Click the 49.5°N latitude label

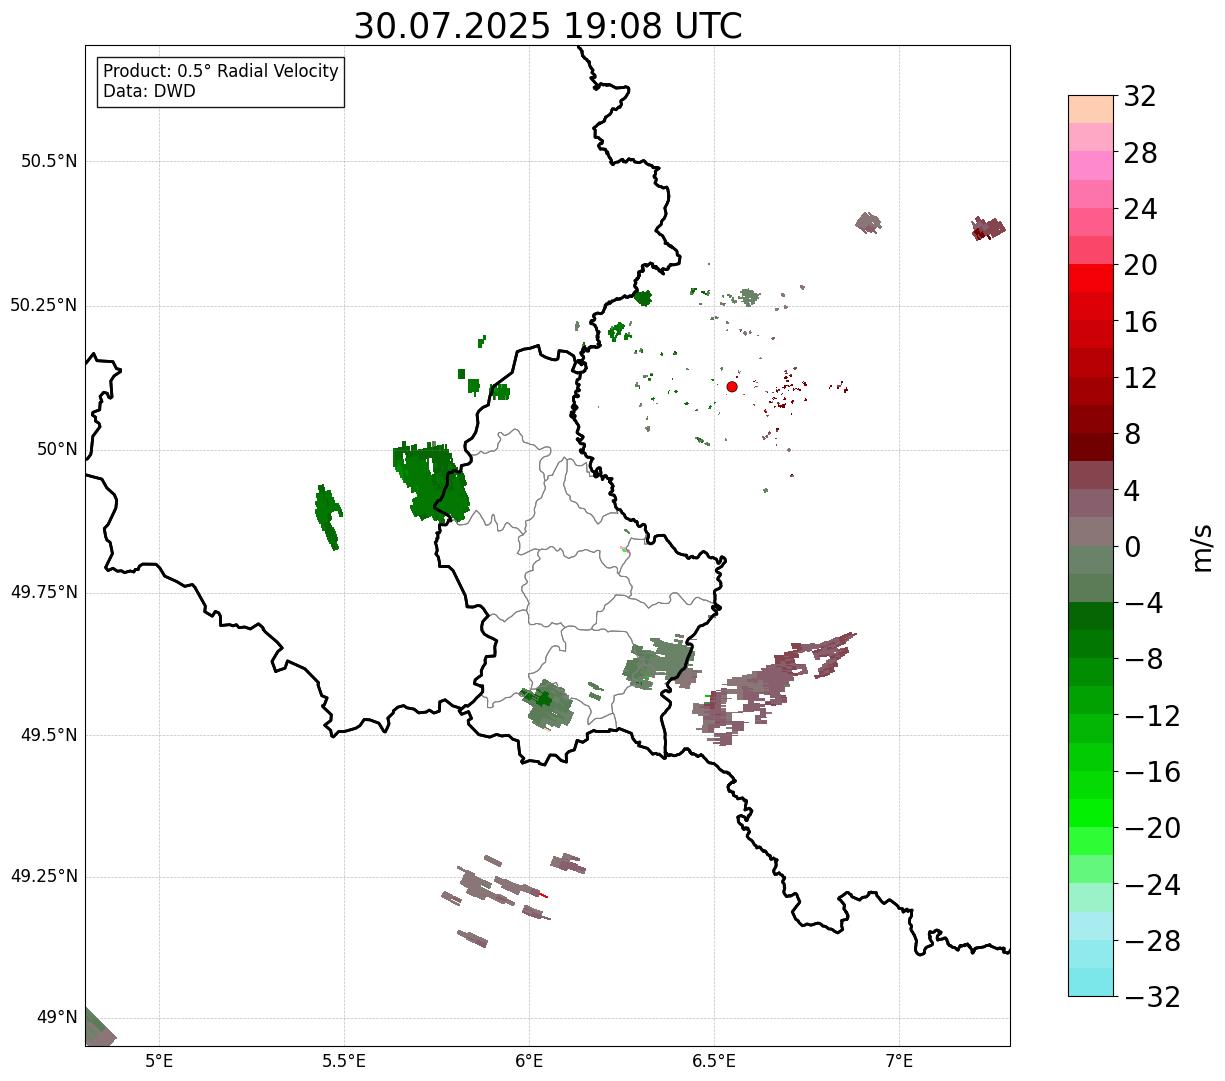tap(49, 735)
